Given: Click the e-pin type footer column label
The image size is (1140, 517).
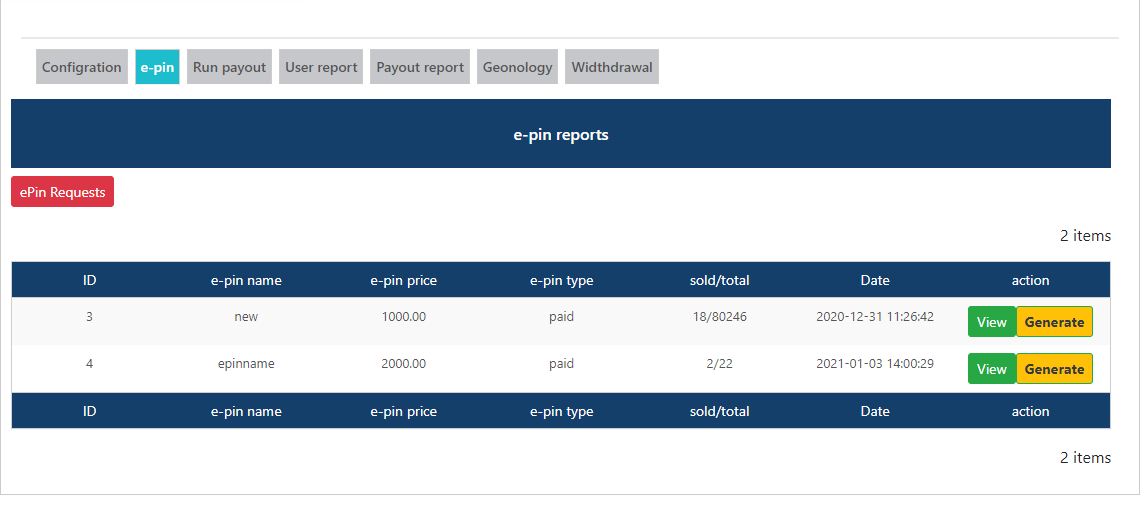Looking at the screenshot, I should 561,411.
